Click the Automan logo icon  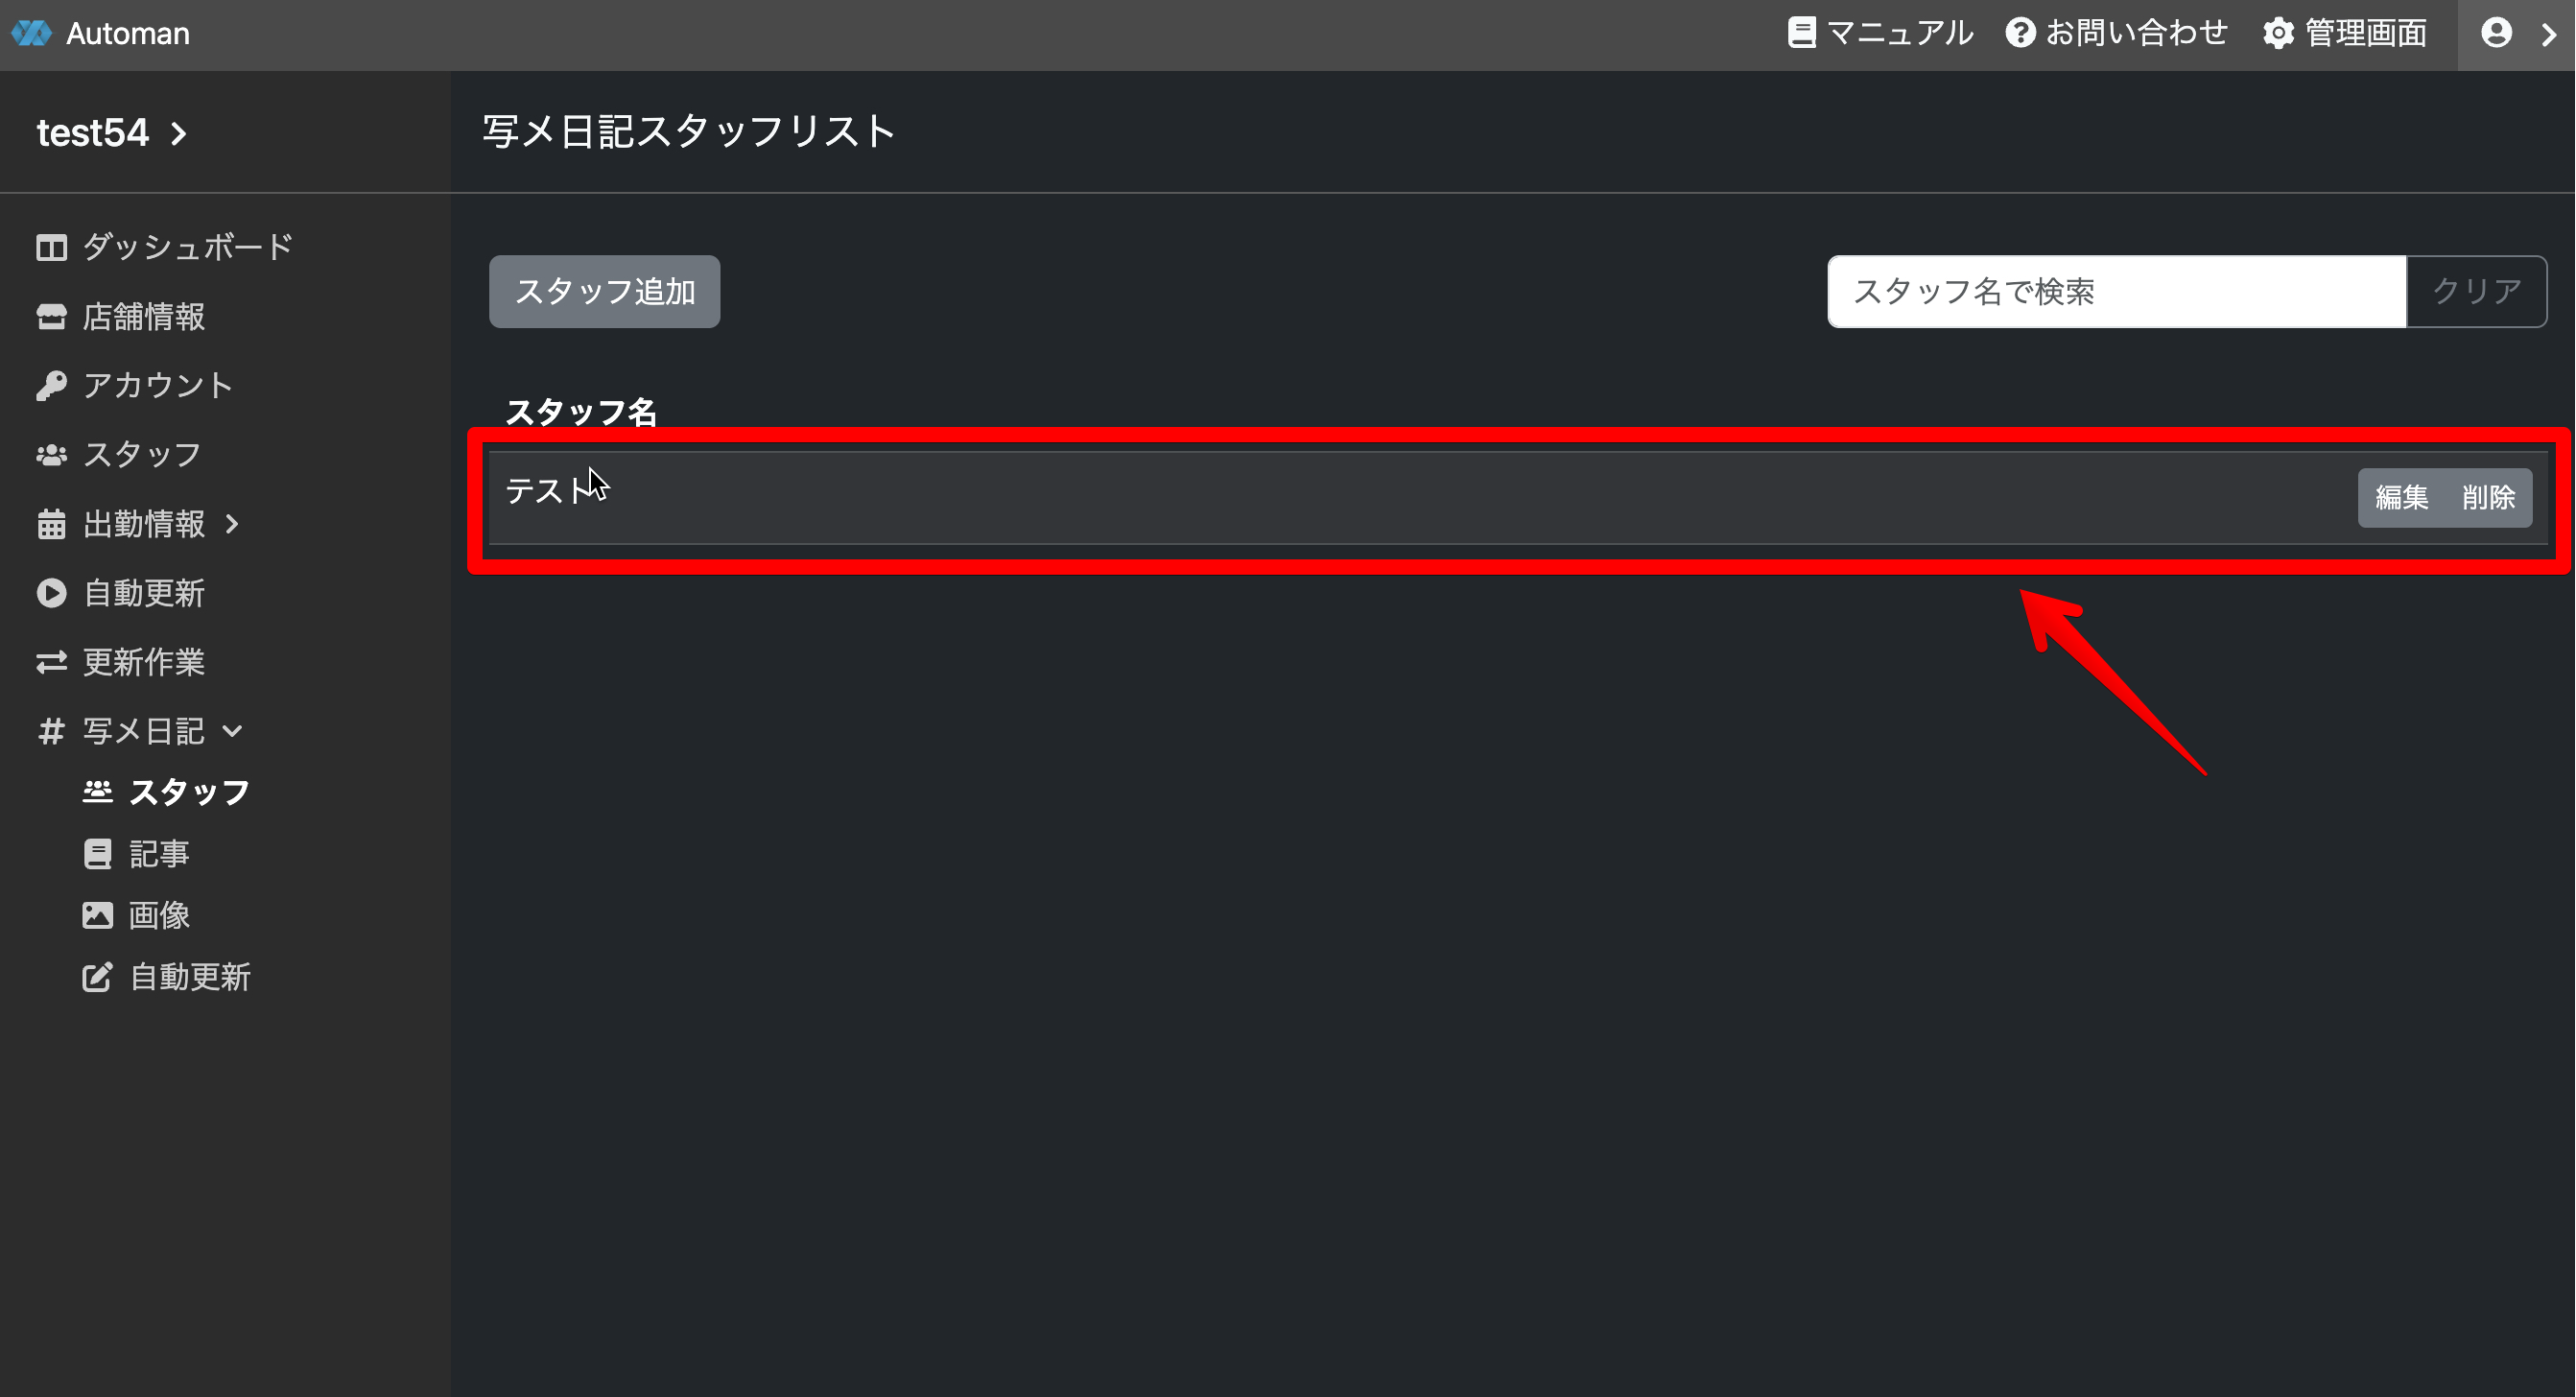pyautogui.click(x=31, y=33)
